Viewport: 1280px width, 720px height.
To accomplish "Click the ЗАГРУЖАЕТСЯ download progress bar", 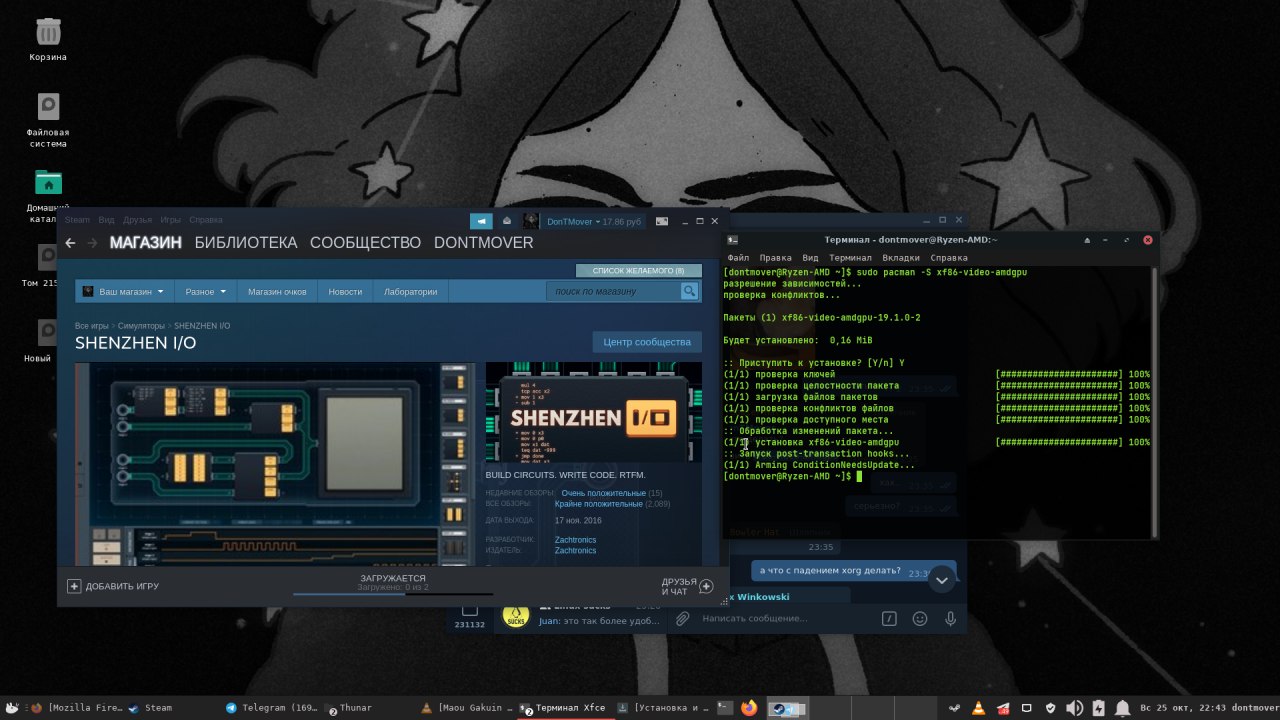I will point(393,593).
